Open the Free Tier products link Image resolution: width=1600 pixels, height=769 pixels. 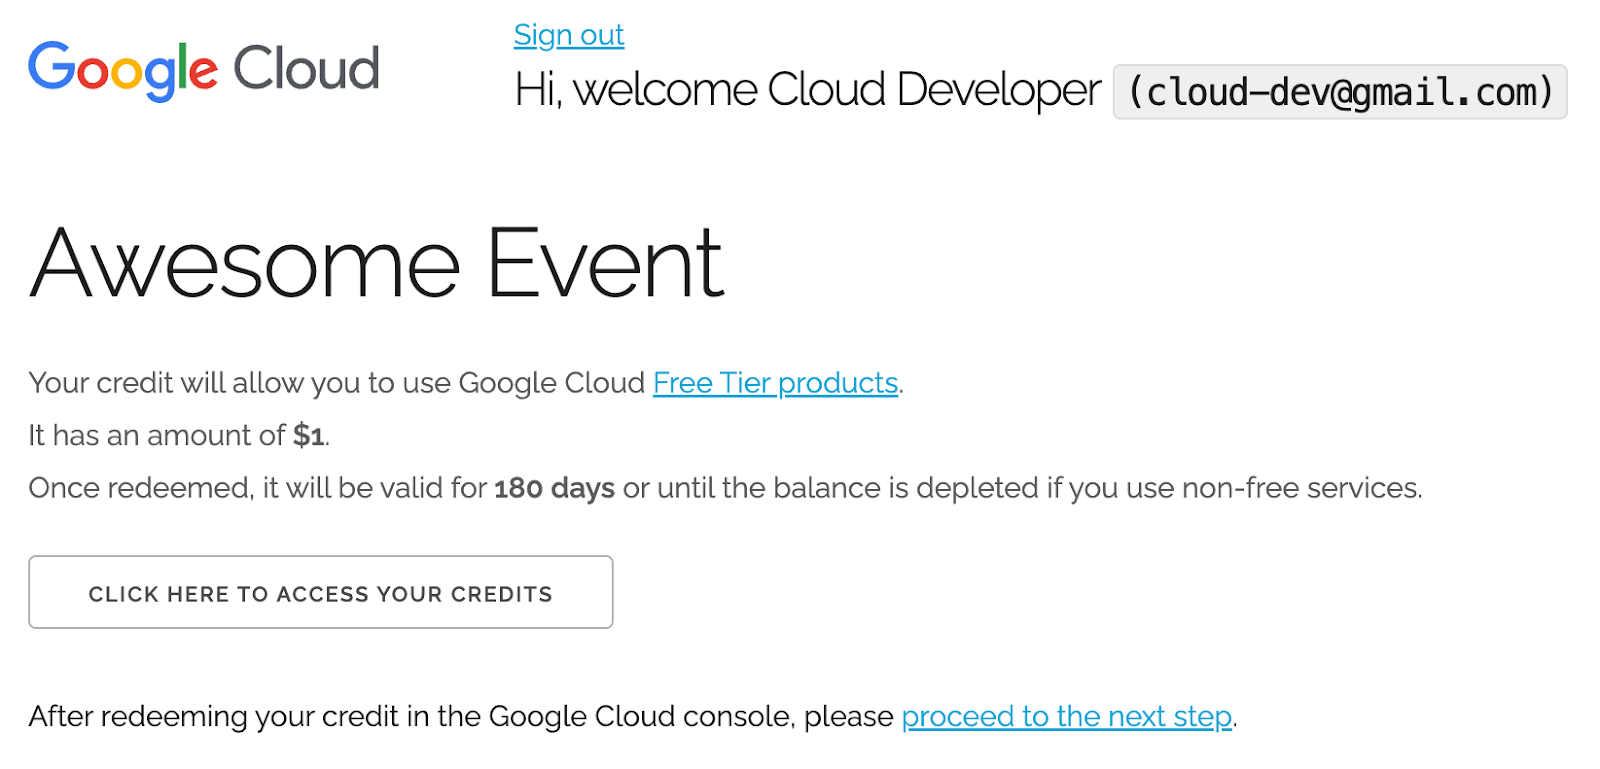tap(775, 383)
